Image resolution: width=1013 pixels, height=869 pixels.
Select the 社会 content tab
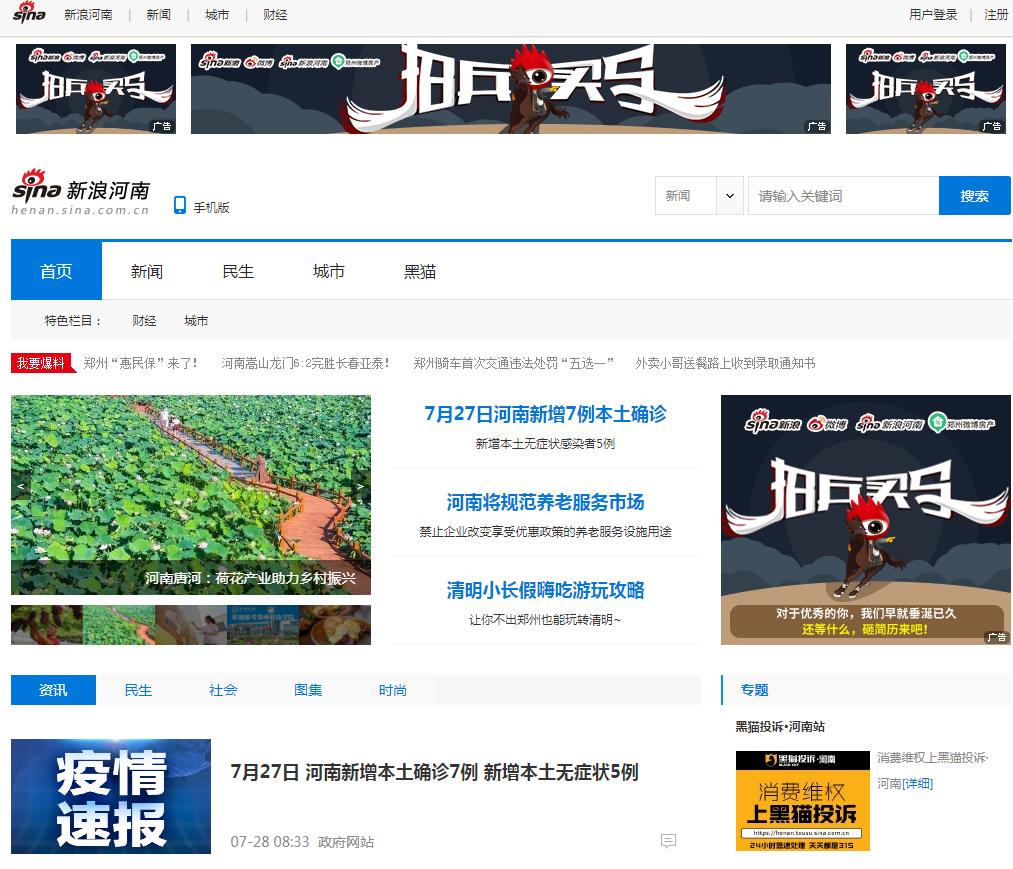(x=223, y=690)
